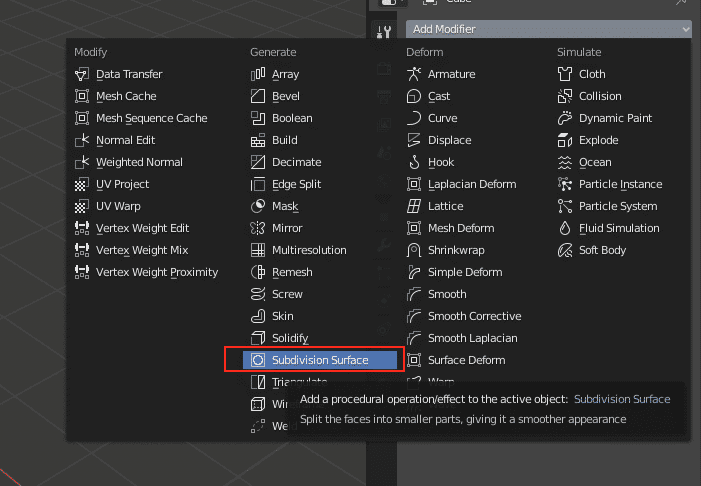Screen dimensions: 701x486
Task: Select the Remesh modifier entry
Action: point(282,272)
